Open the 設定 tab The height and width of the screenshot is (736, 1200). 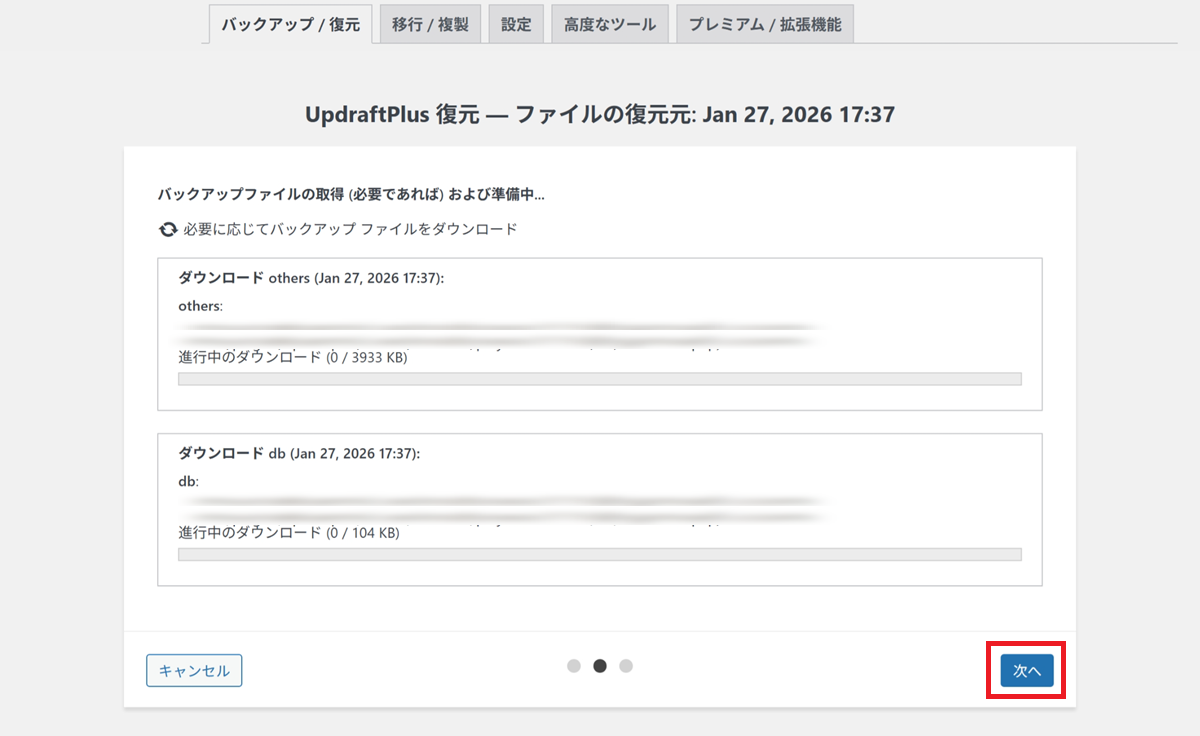tap(516, 25)
